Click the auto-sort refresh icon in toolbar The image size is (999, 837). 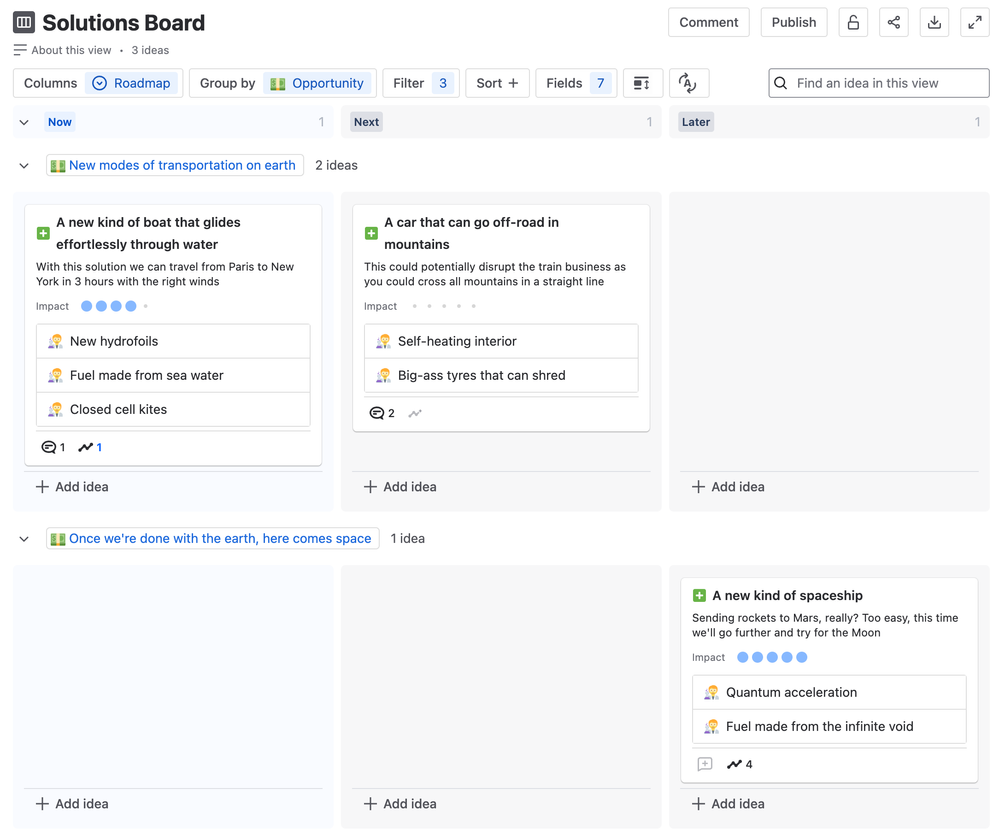tap(688, 83)
